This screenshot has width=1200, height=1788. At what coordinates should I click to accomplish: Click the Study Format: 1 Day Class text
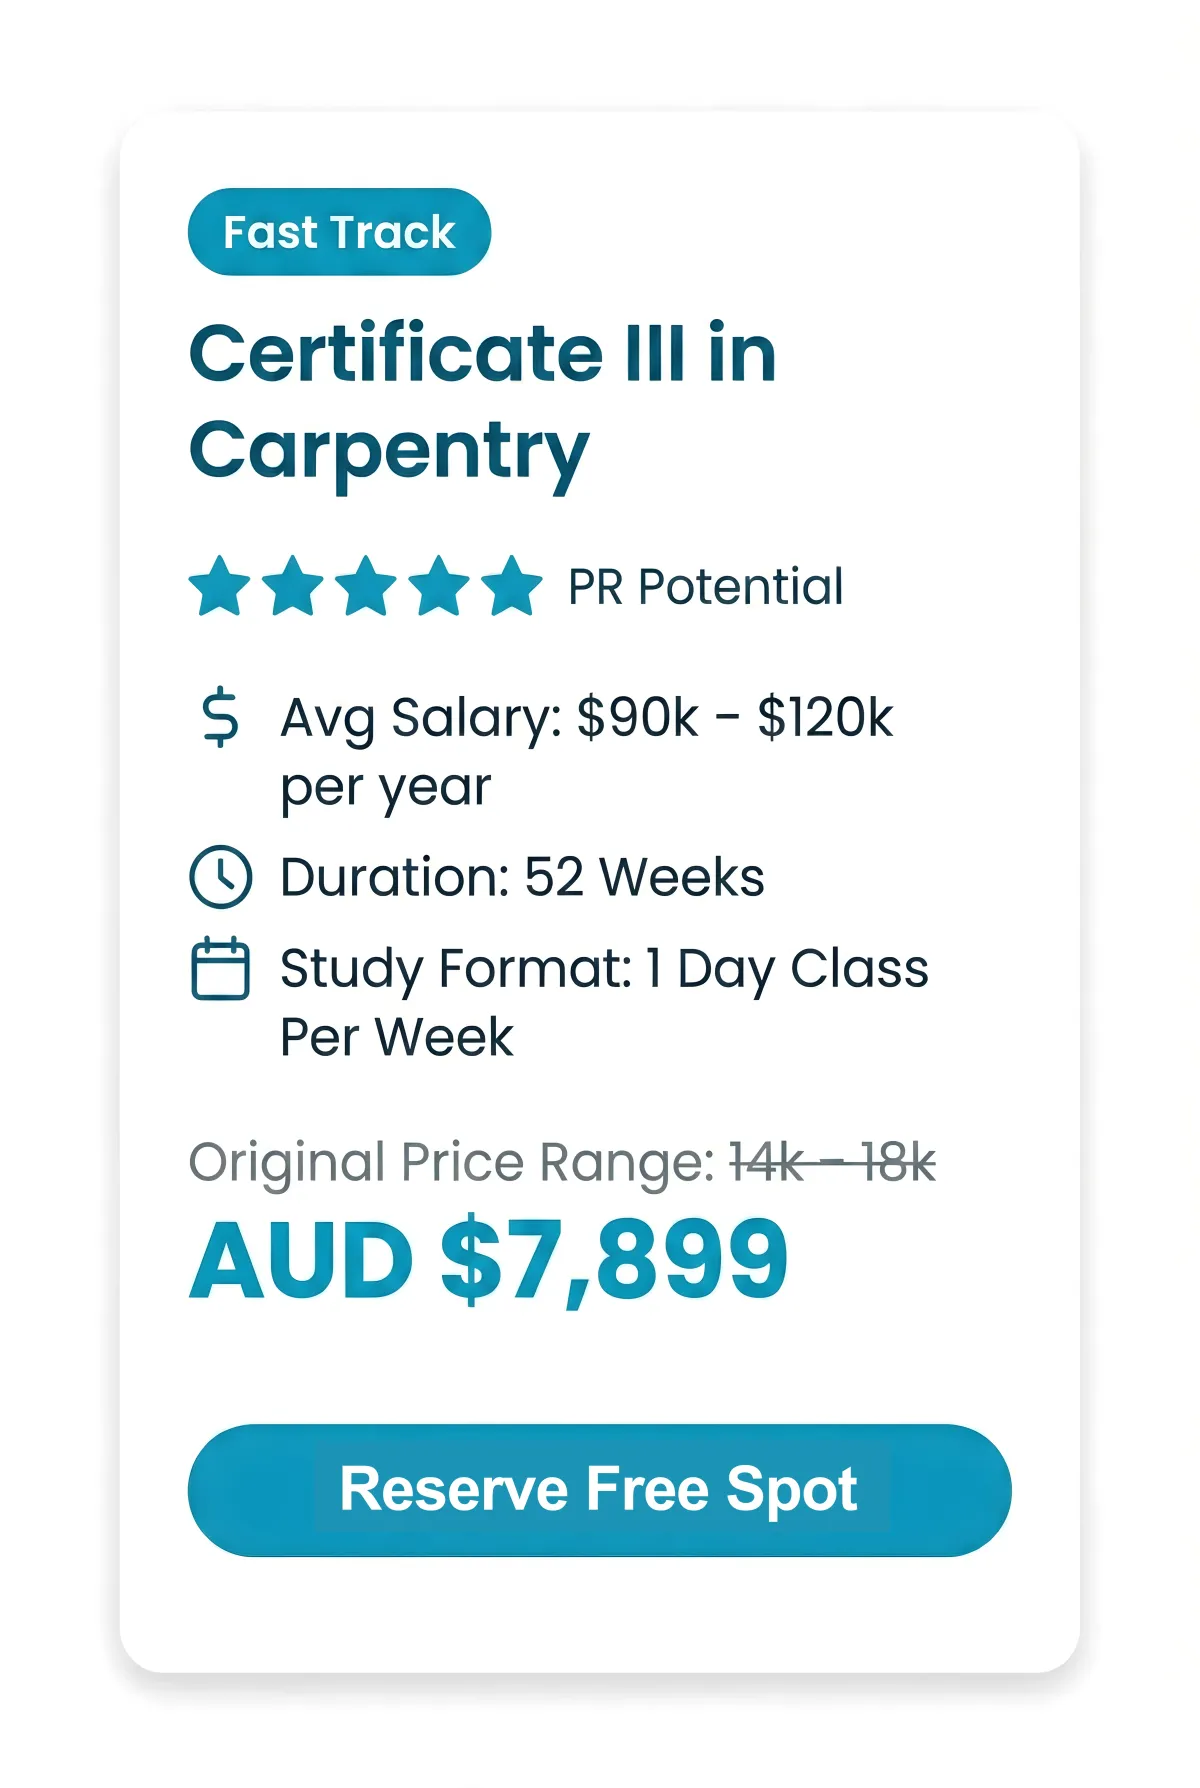pos(604,969)
